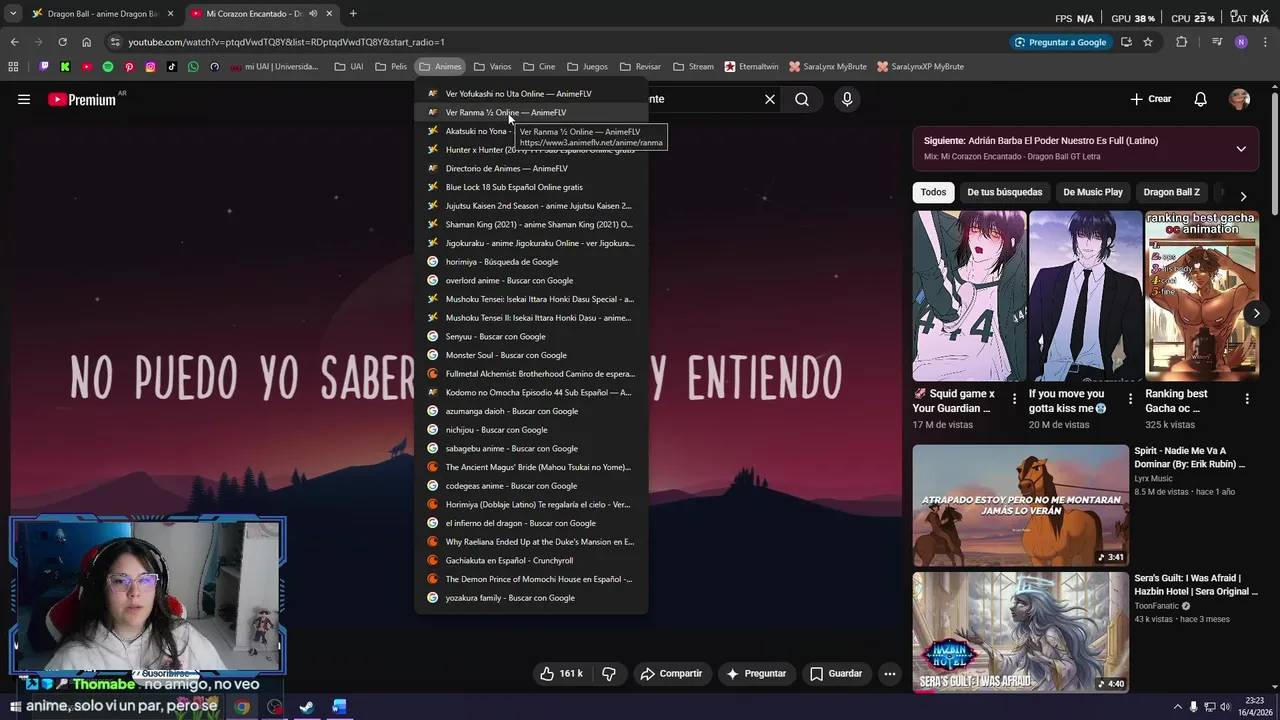Open the WhatsApp bookmark icon
The image size is (1280, 720).
(193, 67)
